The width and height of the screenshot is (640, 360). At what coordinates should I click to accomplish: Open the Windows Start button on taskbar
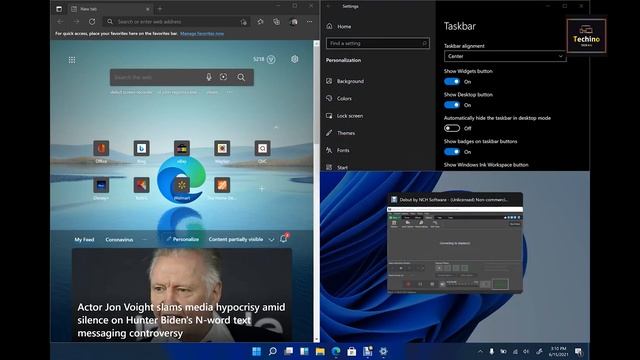pos(256,351)
